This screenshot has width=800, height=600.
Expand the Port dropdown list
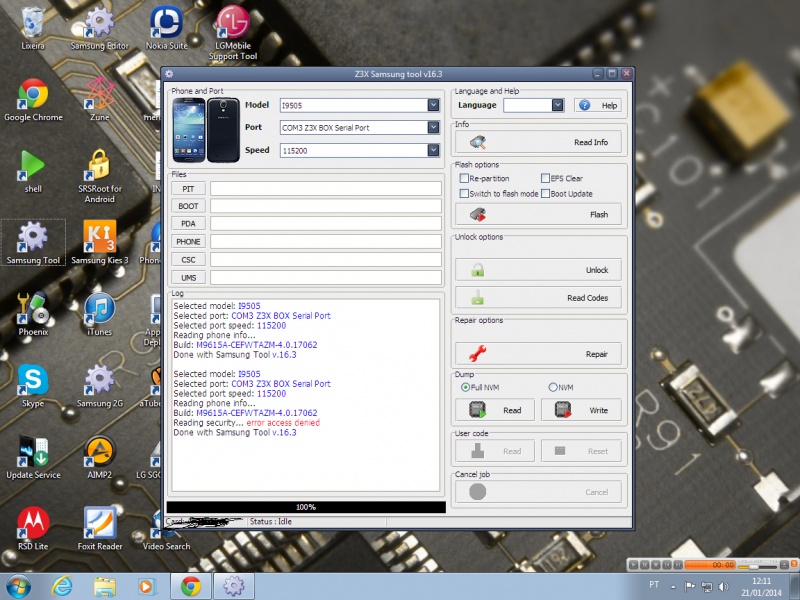433,128
